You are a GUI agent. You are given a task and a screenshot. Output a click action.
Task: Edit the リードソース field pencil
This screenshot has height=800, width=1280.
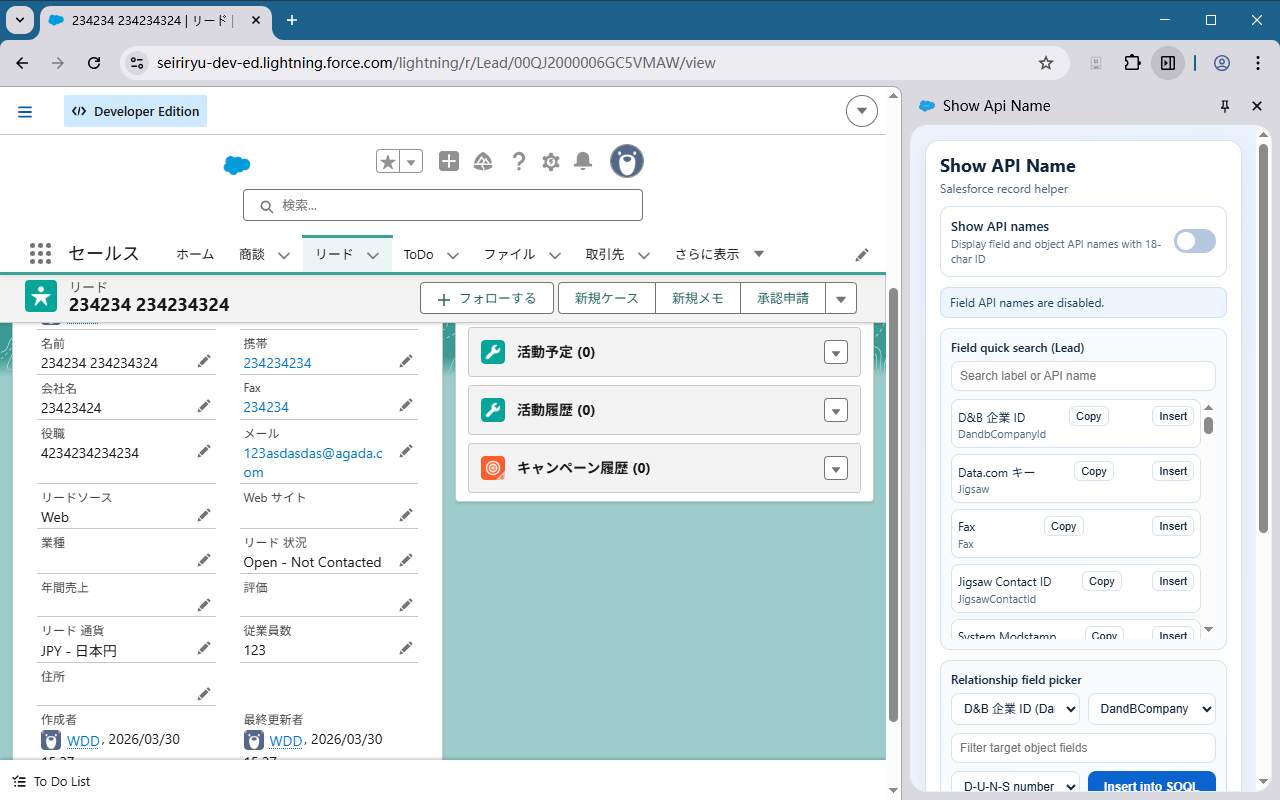click(x=204, y=515)
